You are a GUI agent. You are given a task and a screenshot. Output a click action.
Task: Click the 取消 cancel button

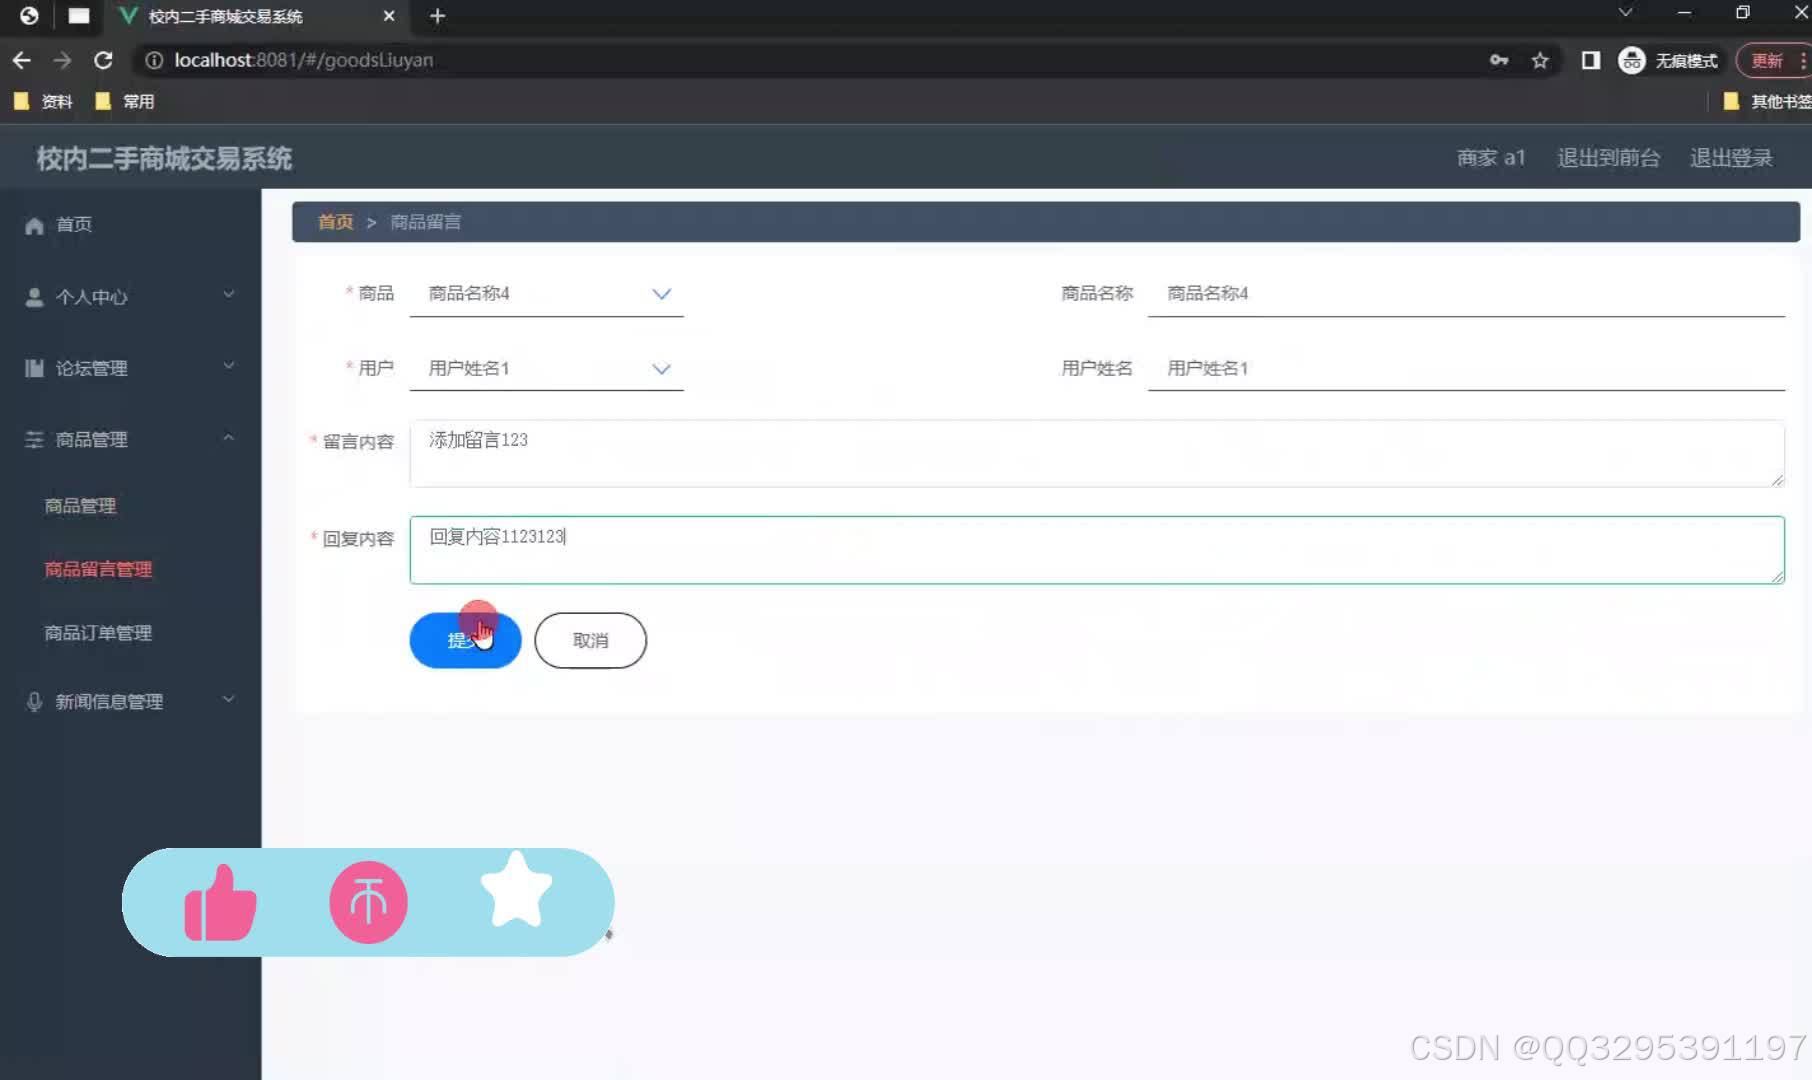[x=590, y=640]
